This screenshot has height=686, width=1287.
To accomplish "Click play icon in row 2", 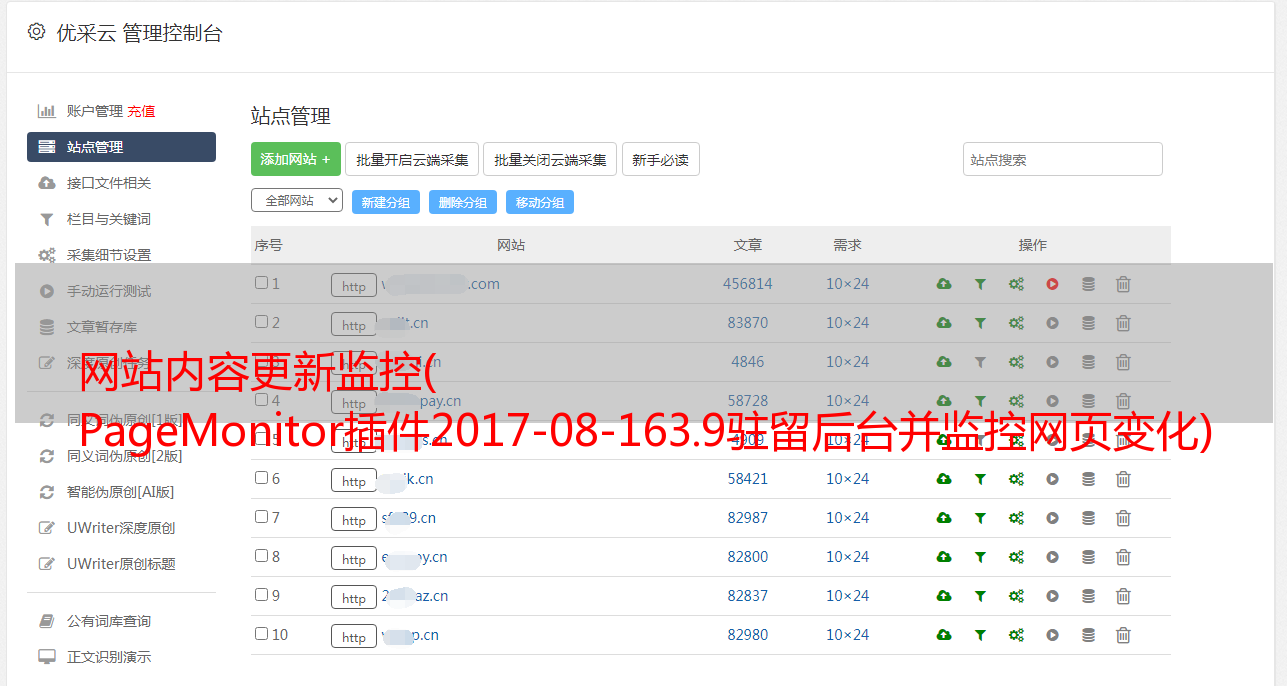I will tap(1052, 323).
